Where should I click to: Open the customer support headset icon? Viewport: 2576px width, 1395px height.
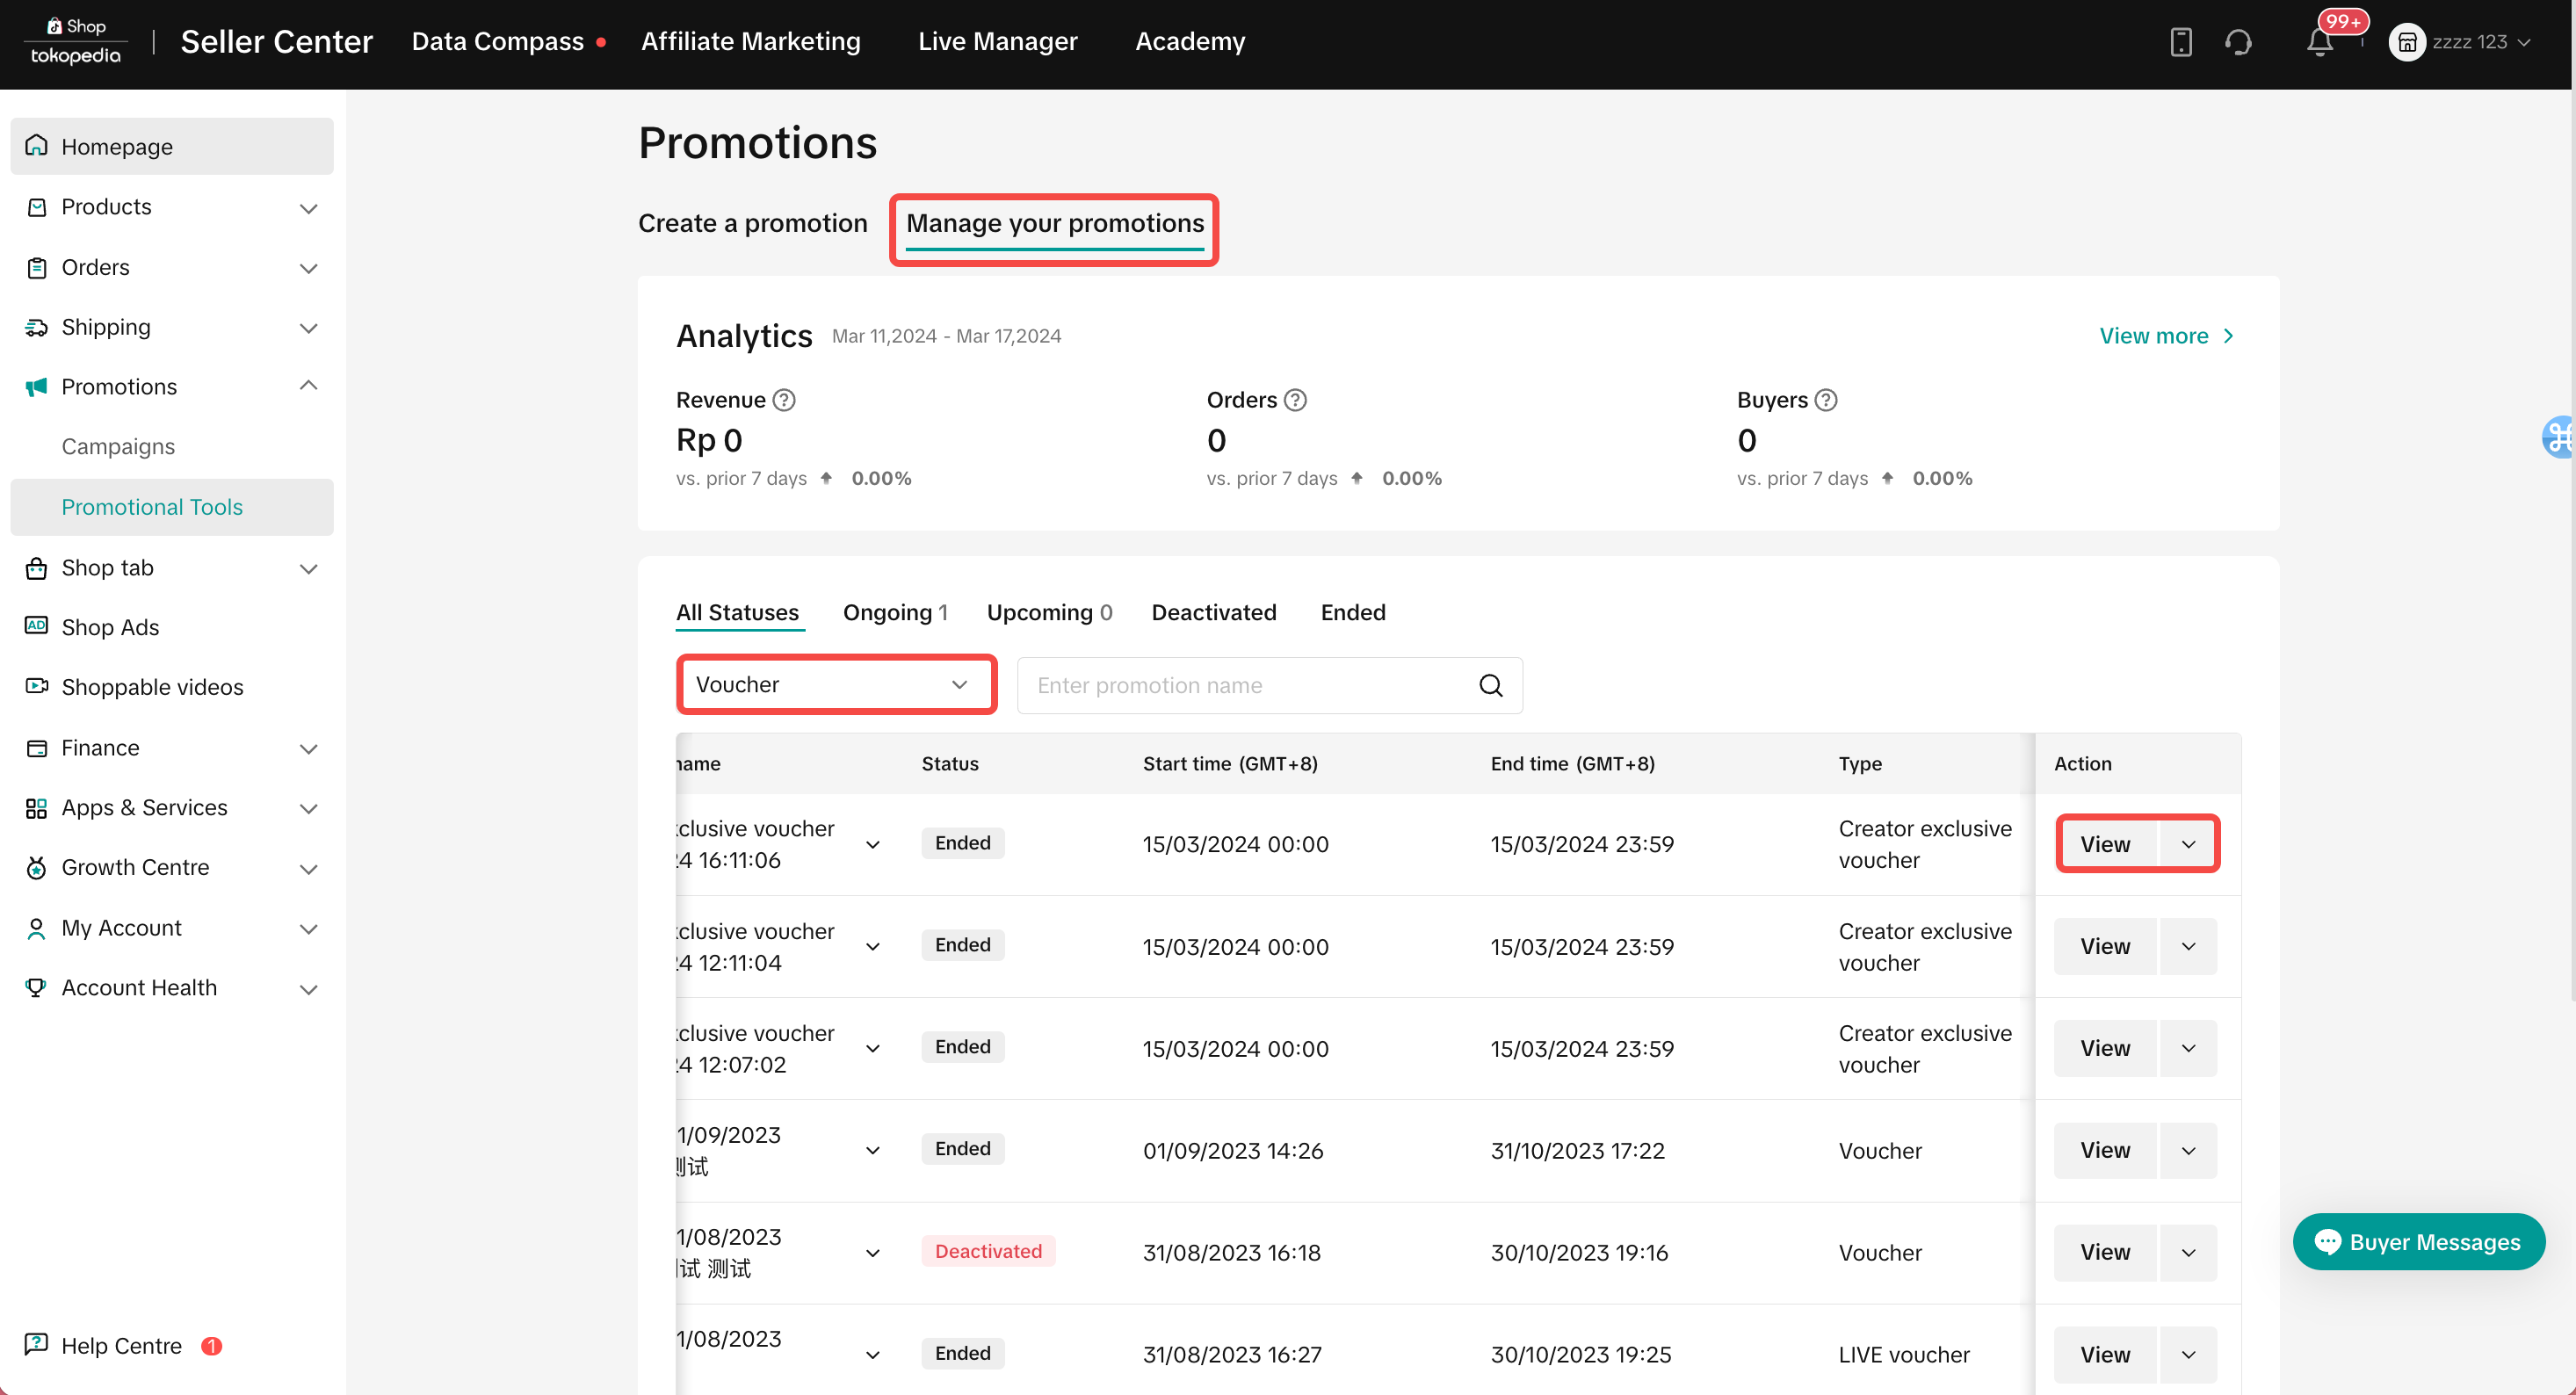coord(2238,42)
